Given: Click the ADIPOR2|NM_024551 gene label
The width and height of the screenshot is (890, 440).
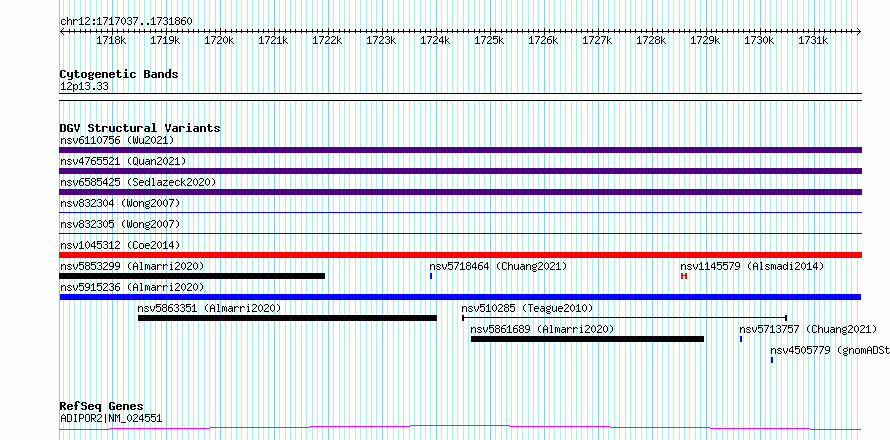Looking at the screenshot, I should click(x=111, y=418).
